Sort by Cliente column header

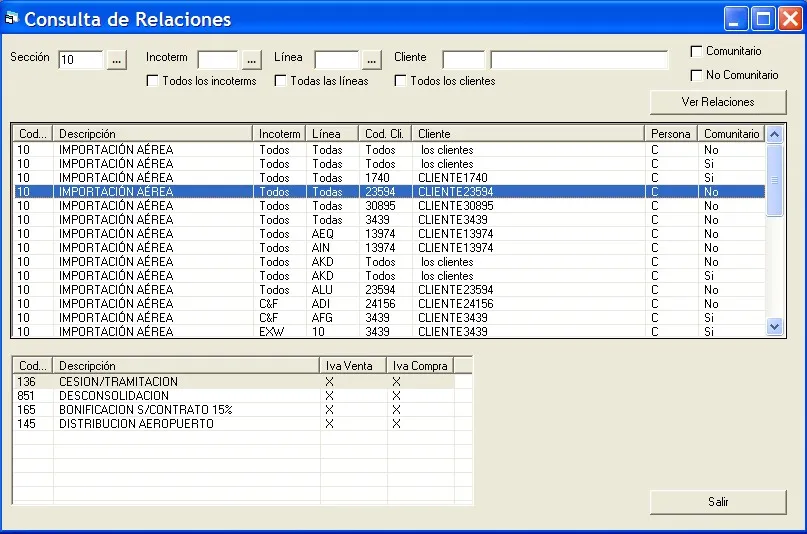[x=528, y=134]
